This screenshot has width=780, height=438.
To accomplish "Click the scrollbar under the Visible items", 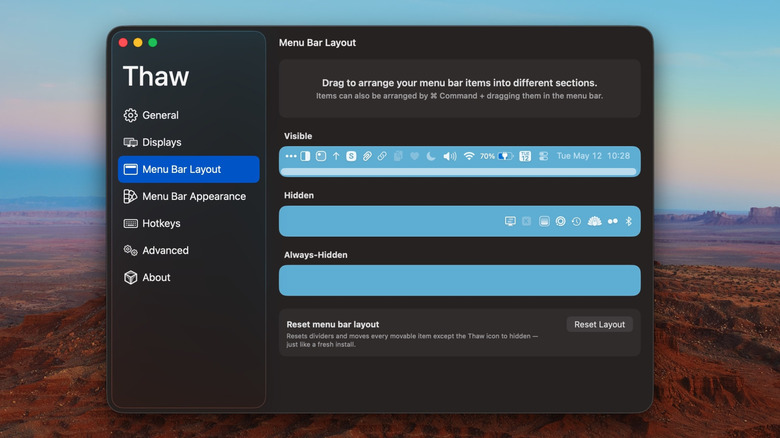I will [x=458, y=172].
